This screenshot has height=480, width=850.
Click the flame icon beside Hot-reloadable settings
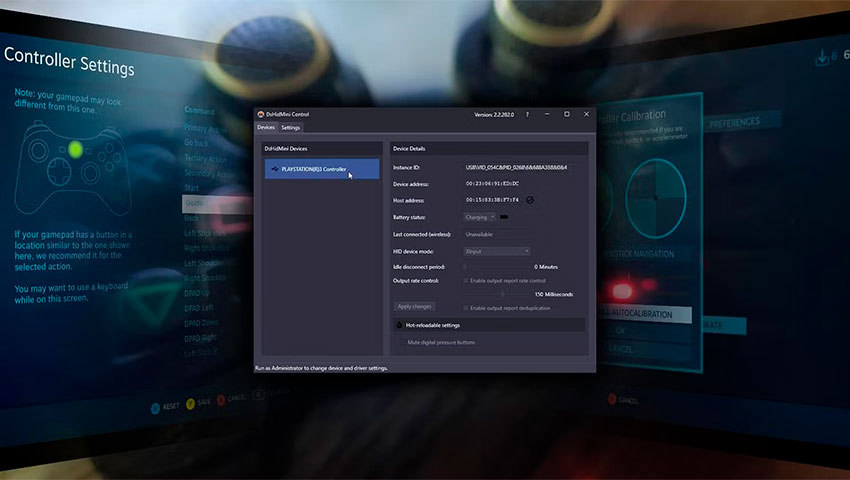coord(400,325)
